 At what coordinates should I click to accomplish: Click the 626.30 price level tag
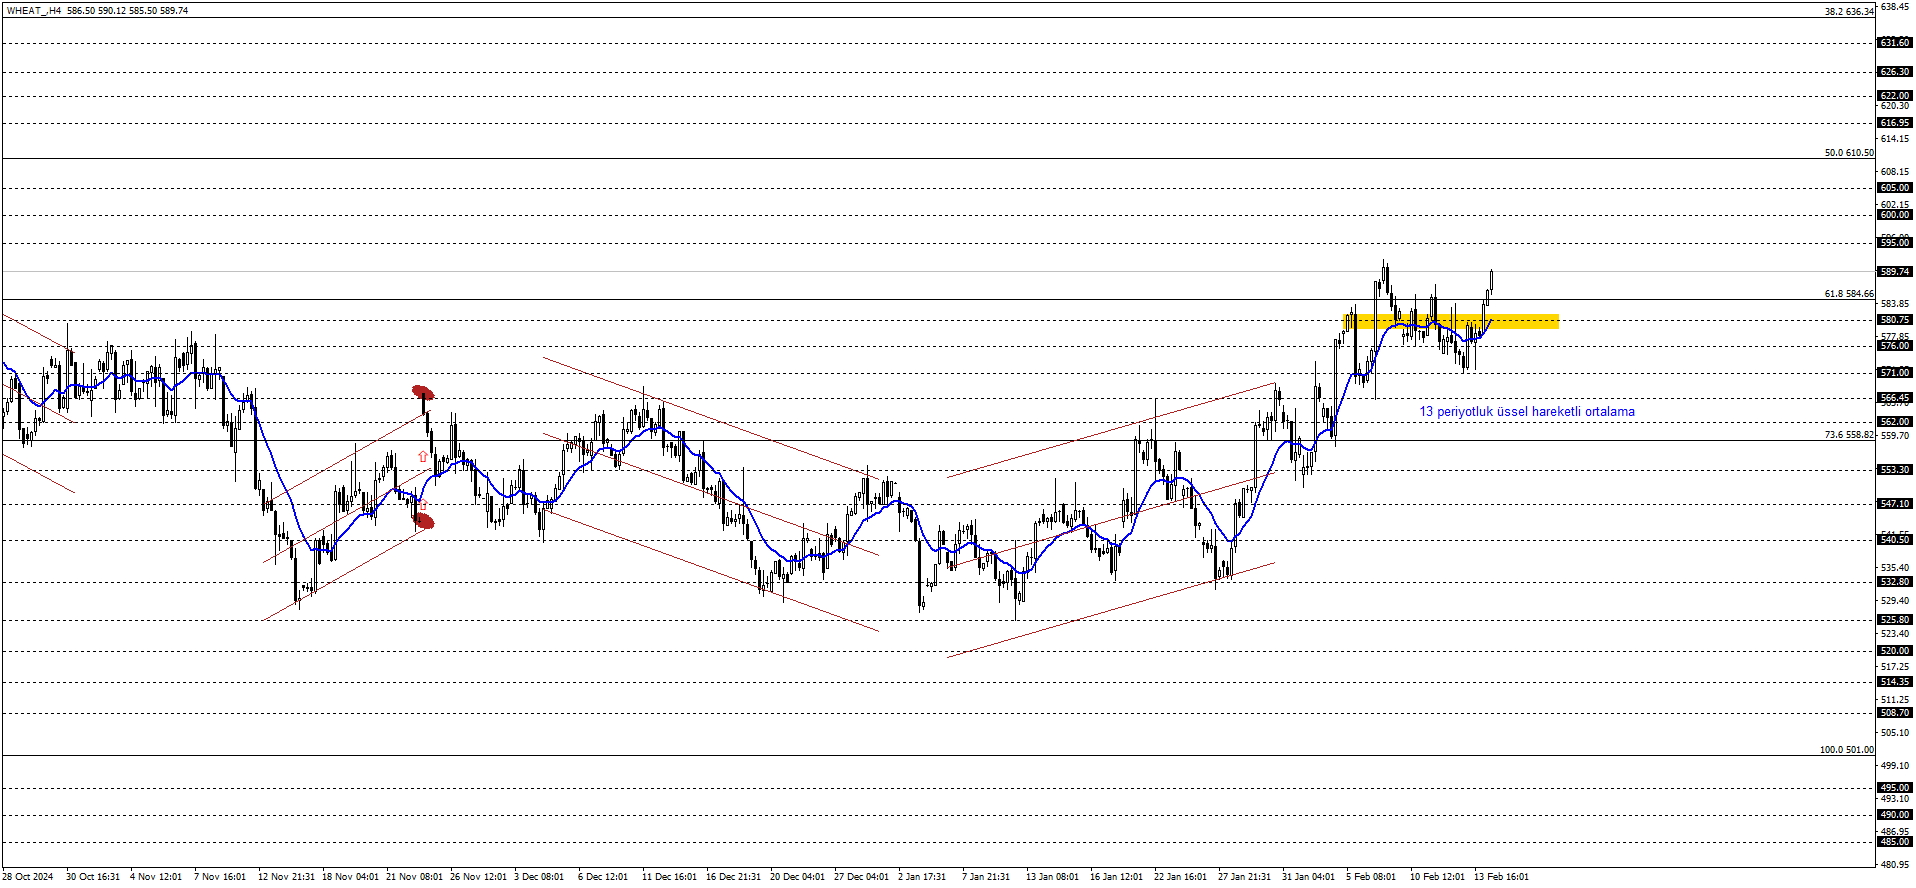[1895, 72]
